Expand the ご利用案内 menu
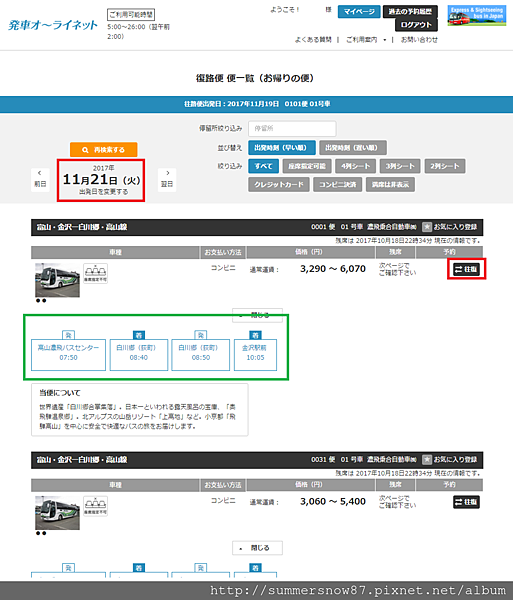513x600 pixels. [x=366, y=40]
